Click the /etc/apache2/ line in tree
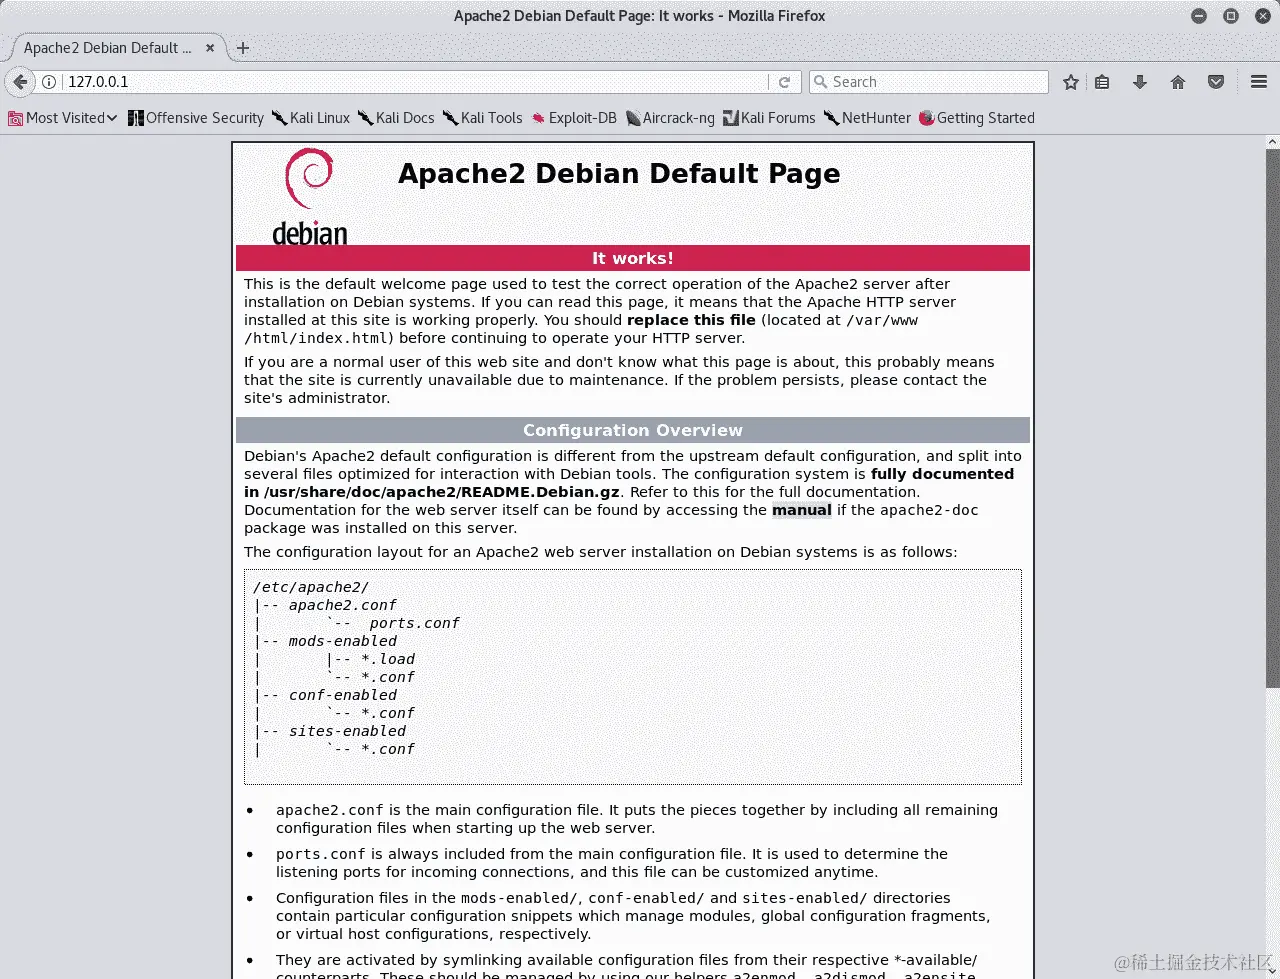Viewport: 1280px width, 979px height. tap(311, 587)
